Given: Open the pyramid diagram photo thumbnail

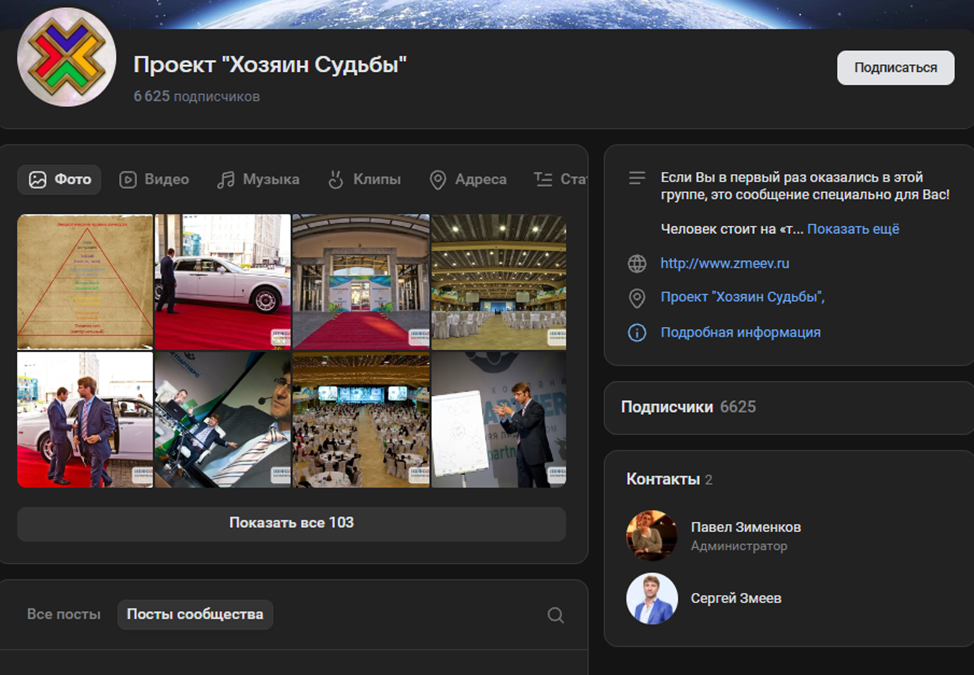Looking at the screenshot, I should (x=85, y=282).
